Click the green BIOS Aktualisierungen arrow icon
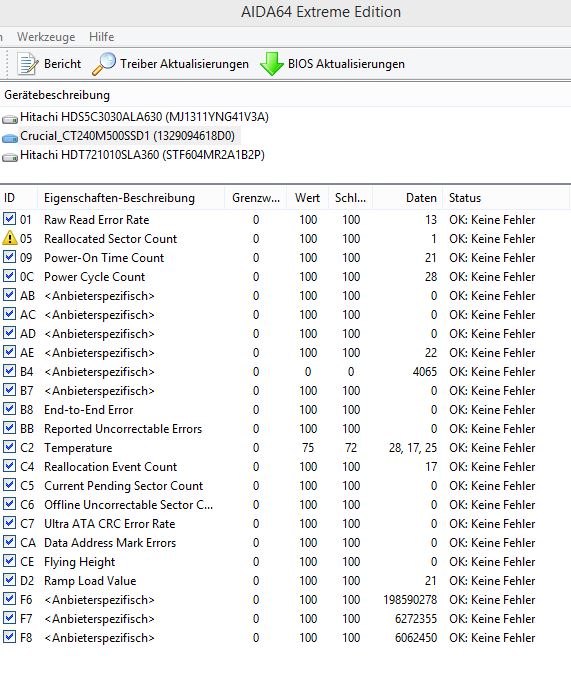Screen dimensions: 571x694 (271, 64)
